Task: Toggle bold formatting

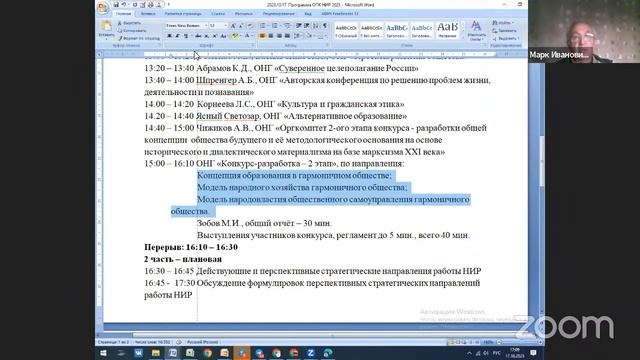Action: (x=169, y=36)
